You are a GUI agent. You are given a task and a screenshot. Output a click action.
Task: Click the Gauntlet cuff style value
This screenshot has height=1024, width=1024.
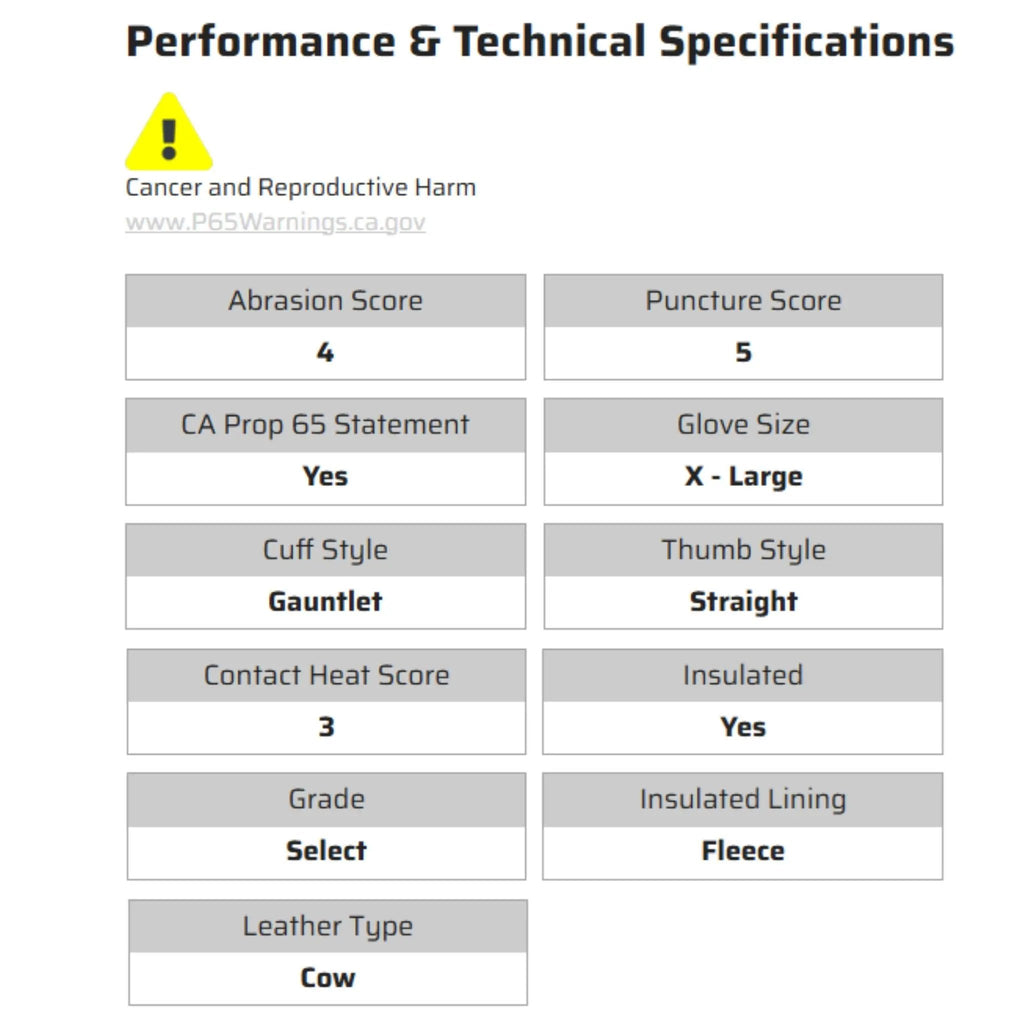coord(325,602)
